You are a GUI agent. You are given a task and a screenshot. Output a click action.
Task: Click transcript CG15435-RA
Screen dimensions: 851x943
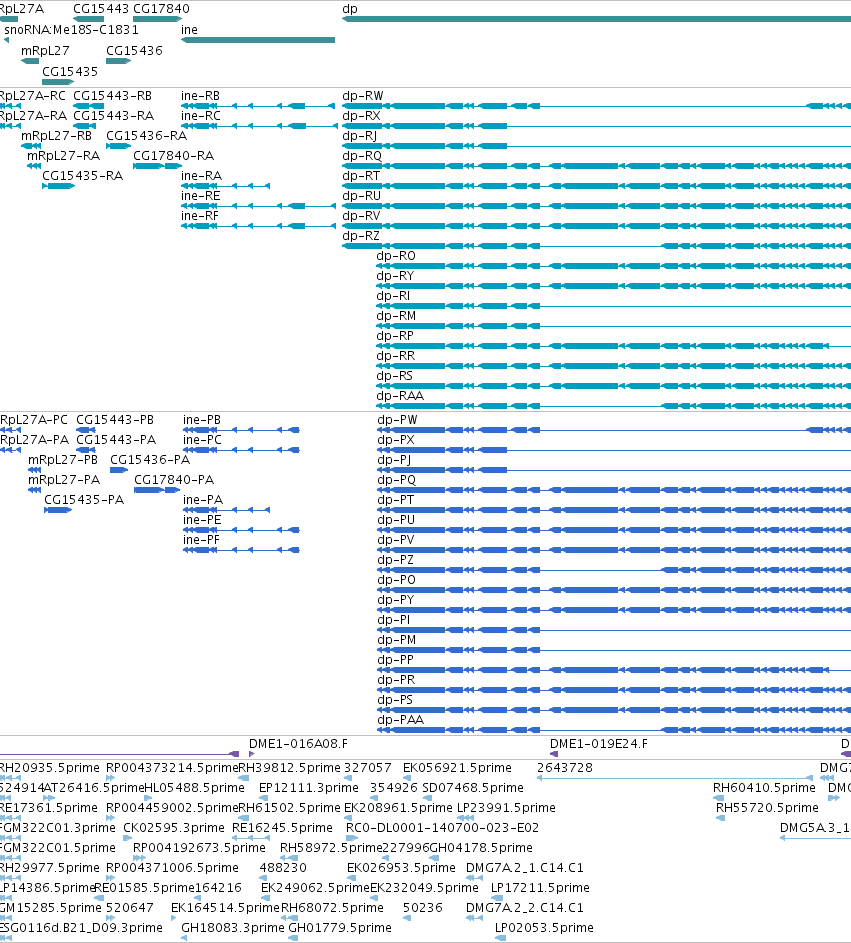pyautogui.click(x=58, y=186)
